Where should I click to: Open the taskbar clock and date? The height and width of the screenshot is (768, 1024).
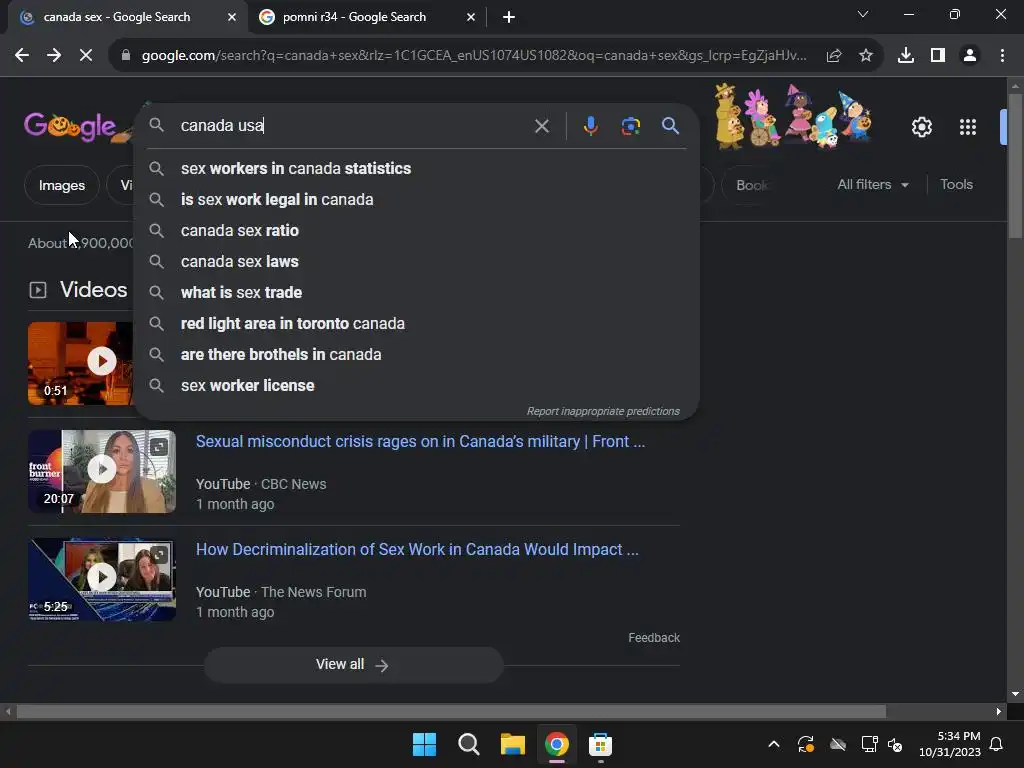(x=950, y=744)
